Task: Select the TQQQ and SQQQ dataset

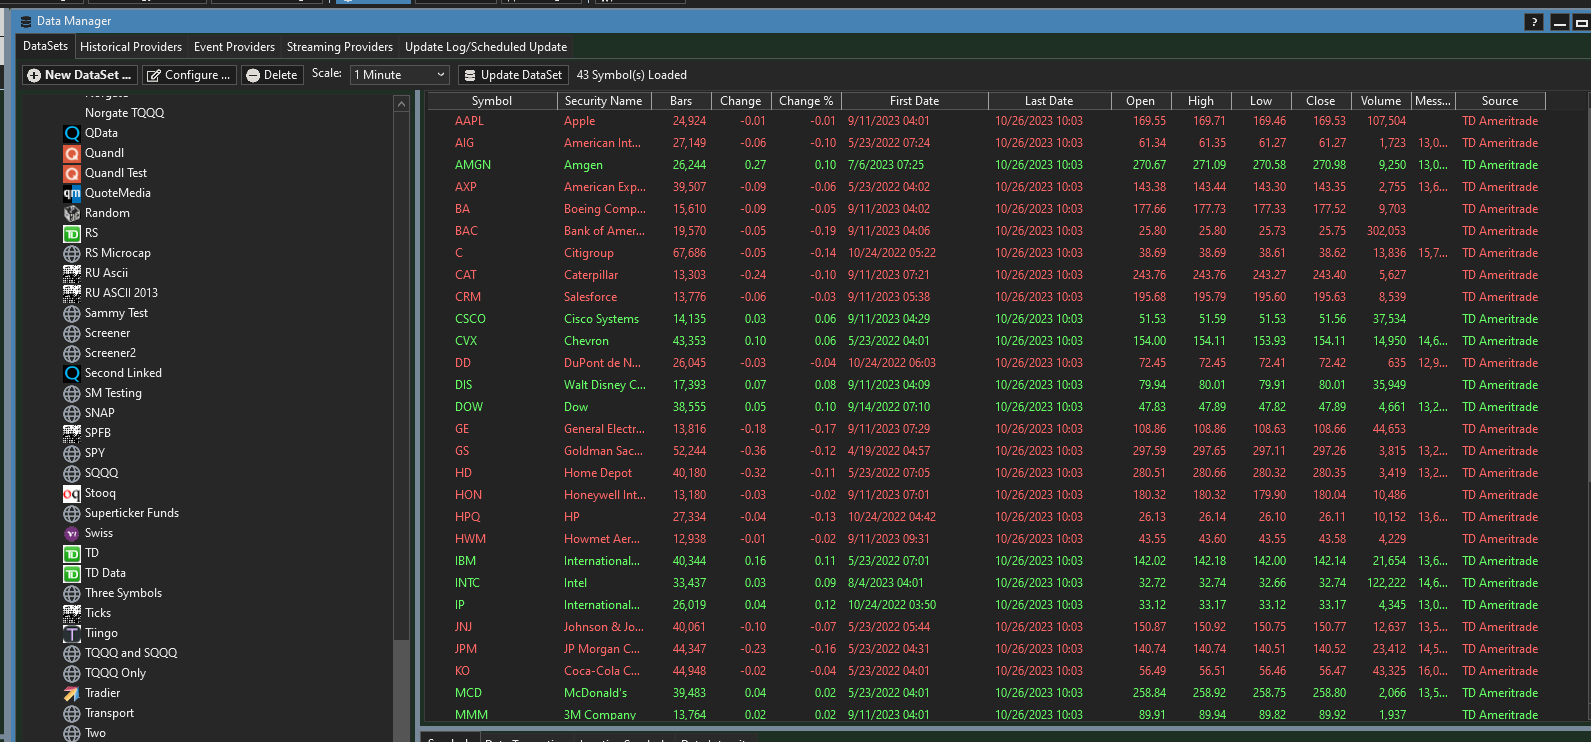Action: [x=131, y=653]
